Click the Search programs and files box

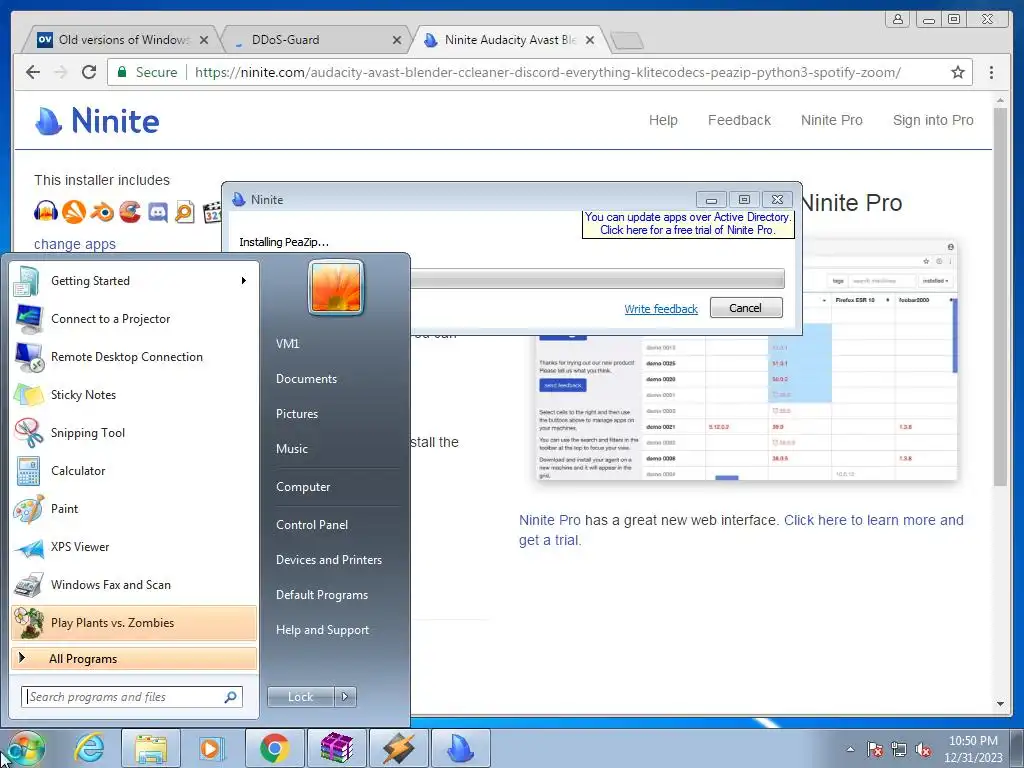tap(131, 697)
